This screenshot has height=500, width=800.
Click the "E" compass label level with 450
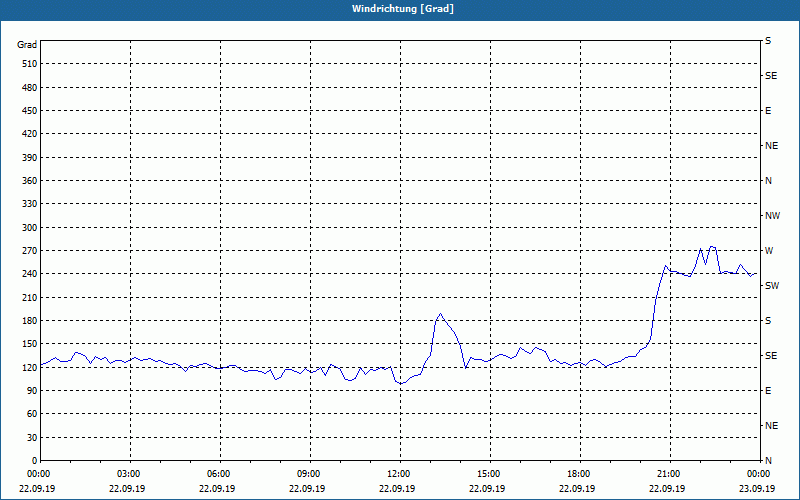768,111
